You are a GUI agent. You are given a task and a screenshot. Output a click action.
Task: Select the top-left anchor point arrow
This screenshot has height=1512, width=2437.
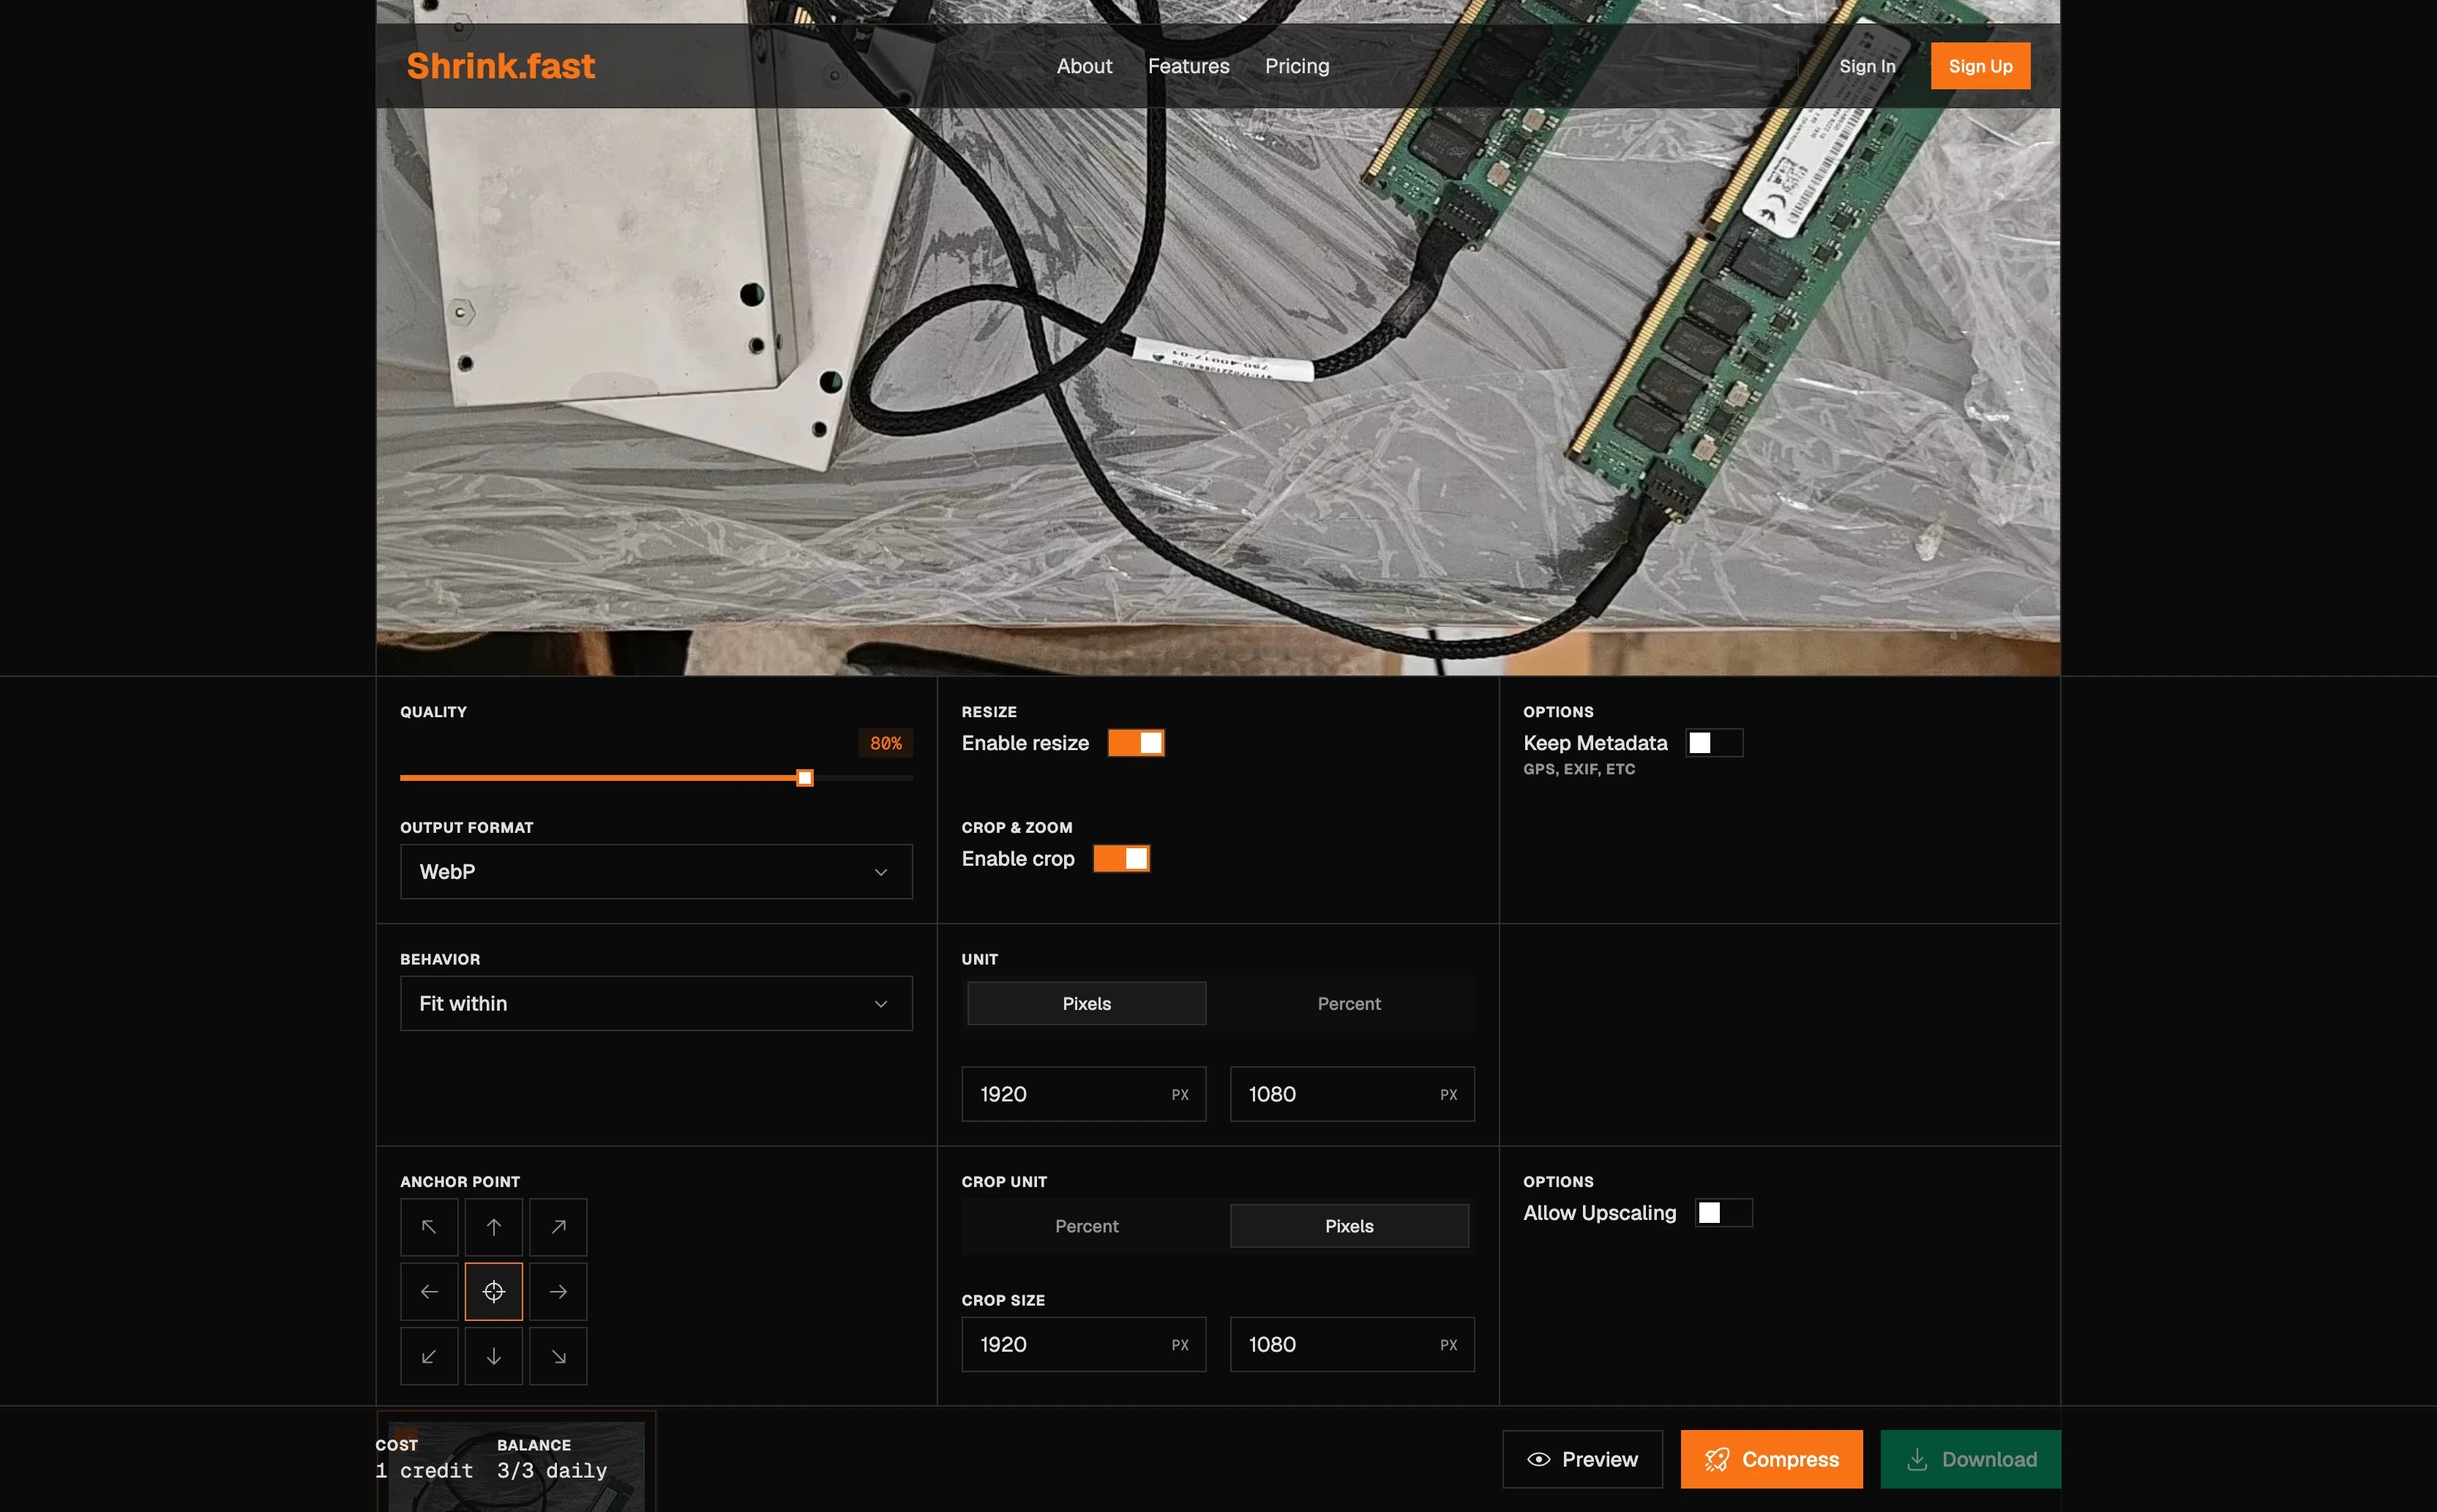[429, 1227]
